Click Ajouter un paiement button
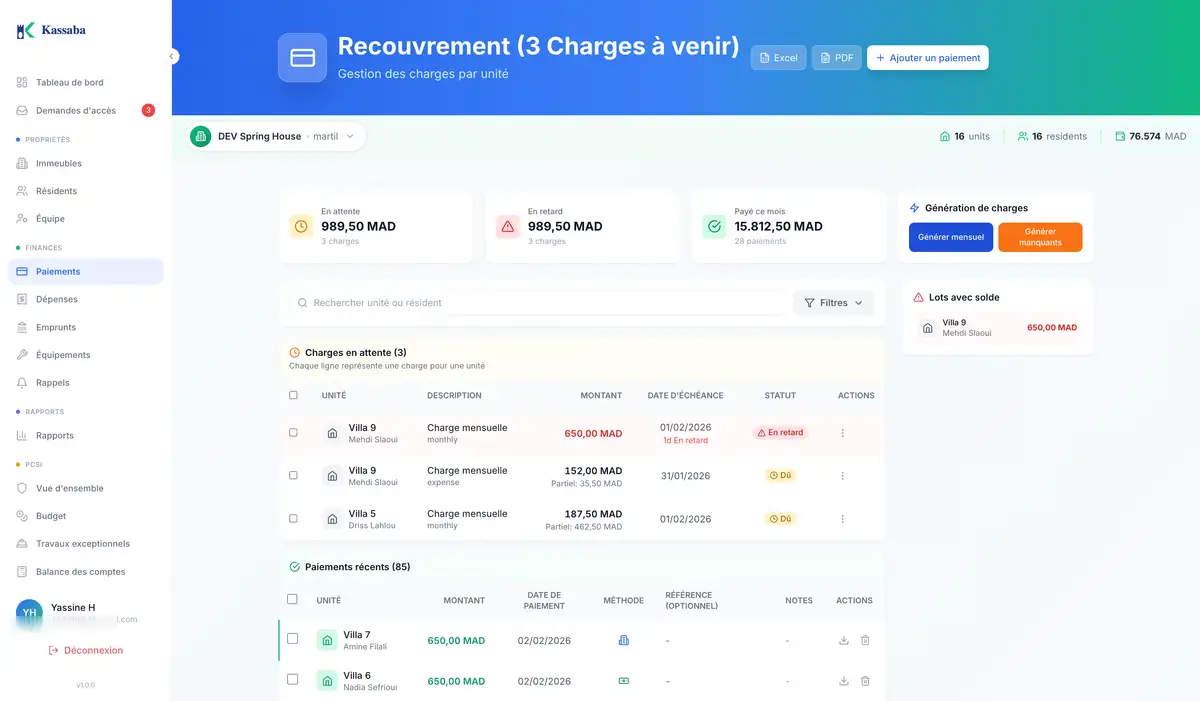 928,58
